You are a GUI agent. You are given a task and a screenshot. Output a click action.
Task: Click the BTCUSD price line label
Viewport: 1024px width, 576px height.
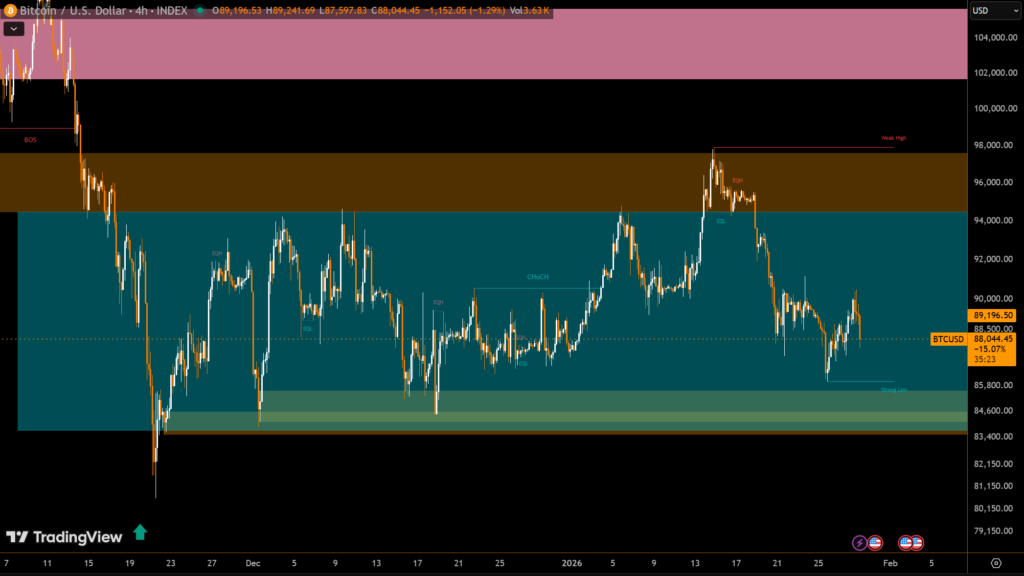tap(948, 339)
